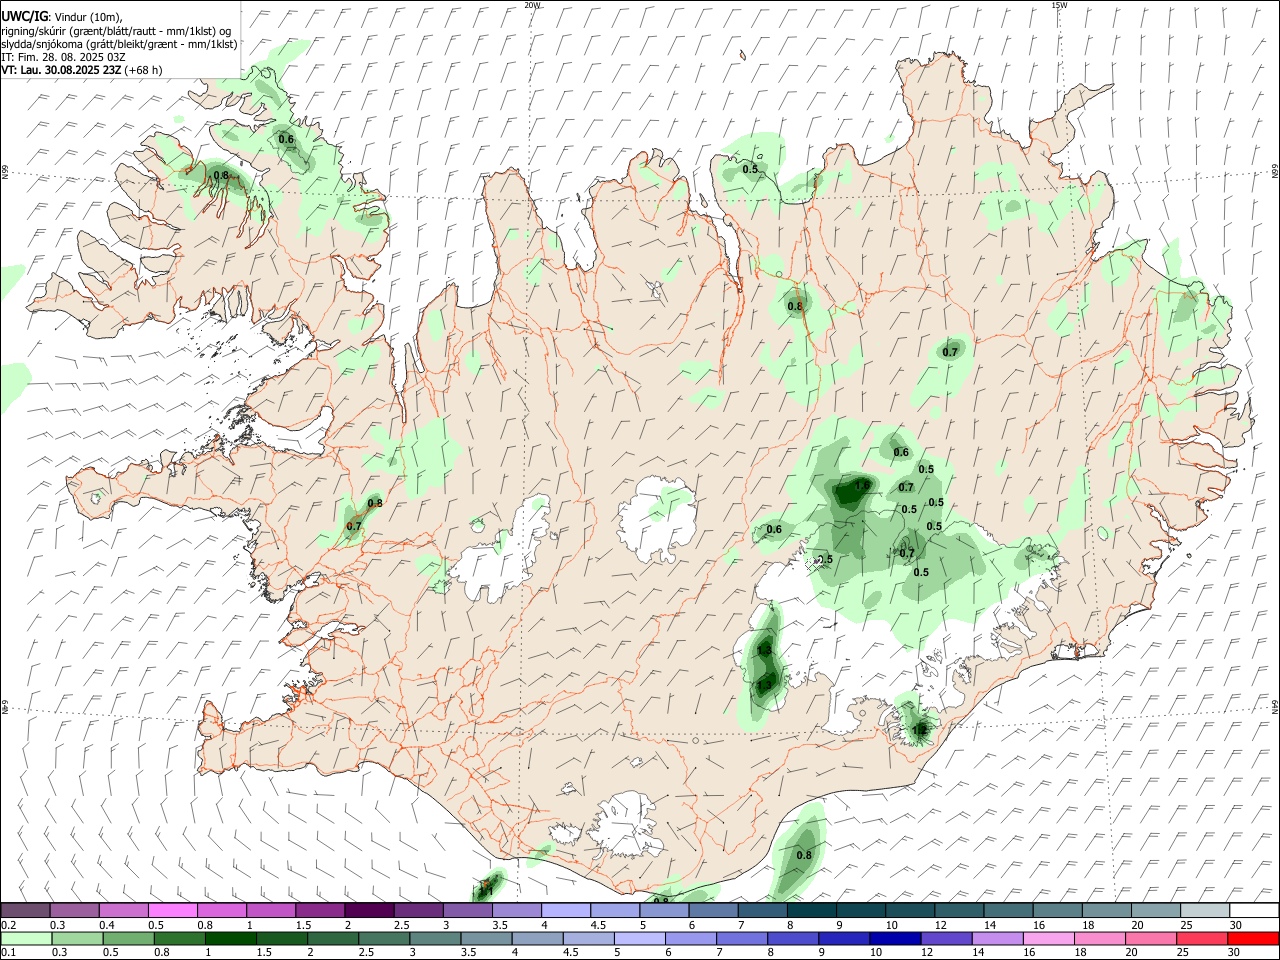Click the '15W' longitude label
The image size is (1280, 960).
pos(1058,5)
